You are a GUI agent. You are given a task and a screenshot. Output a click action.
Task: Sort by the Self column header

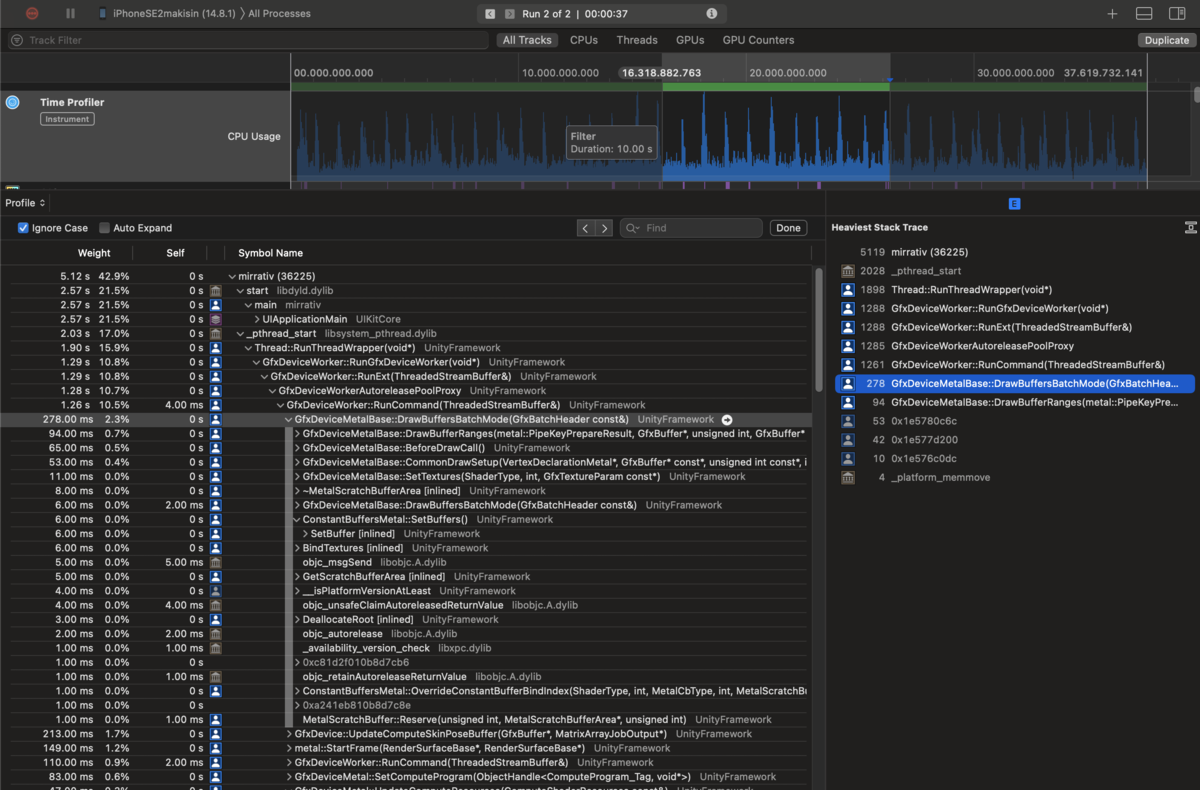tap(175, 253)
